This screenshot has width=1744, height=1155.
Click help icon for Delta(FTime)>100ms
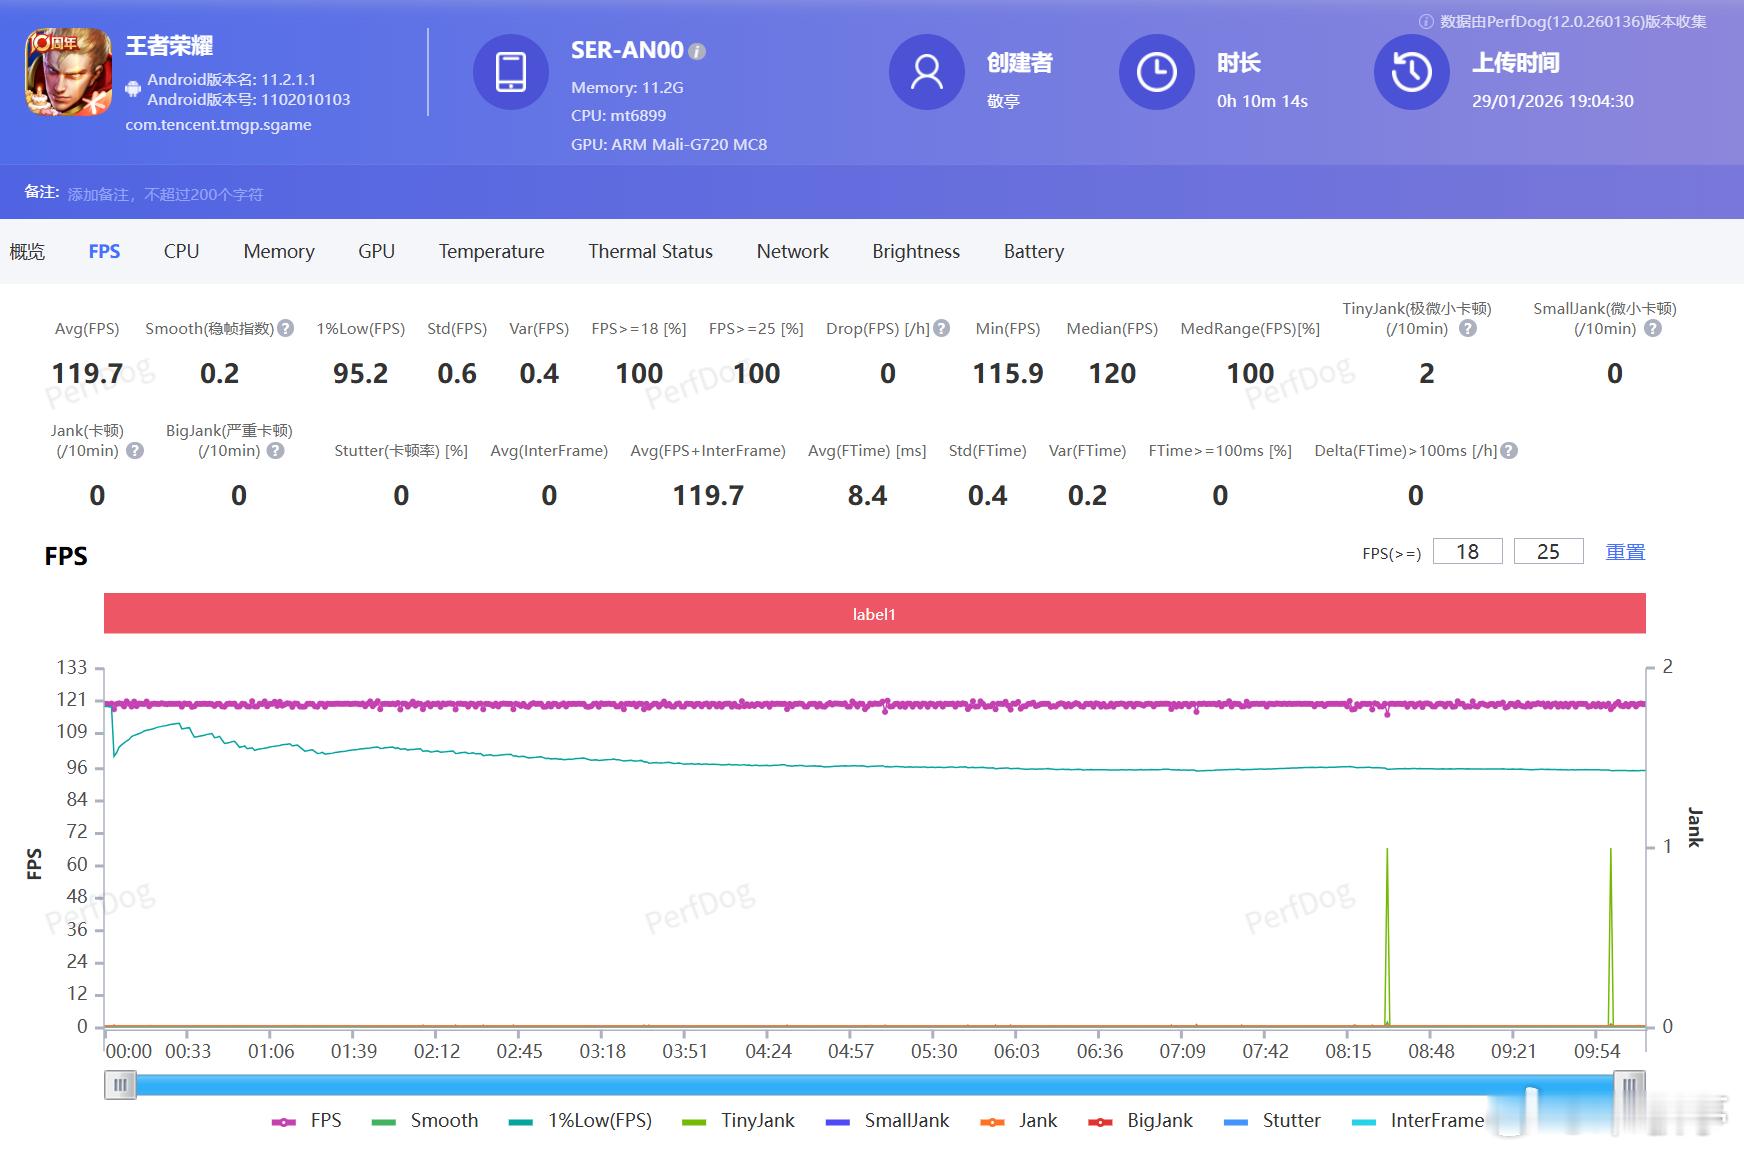click(x=1509, y=451)
